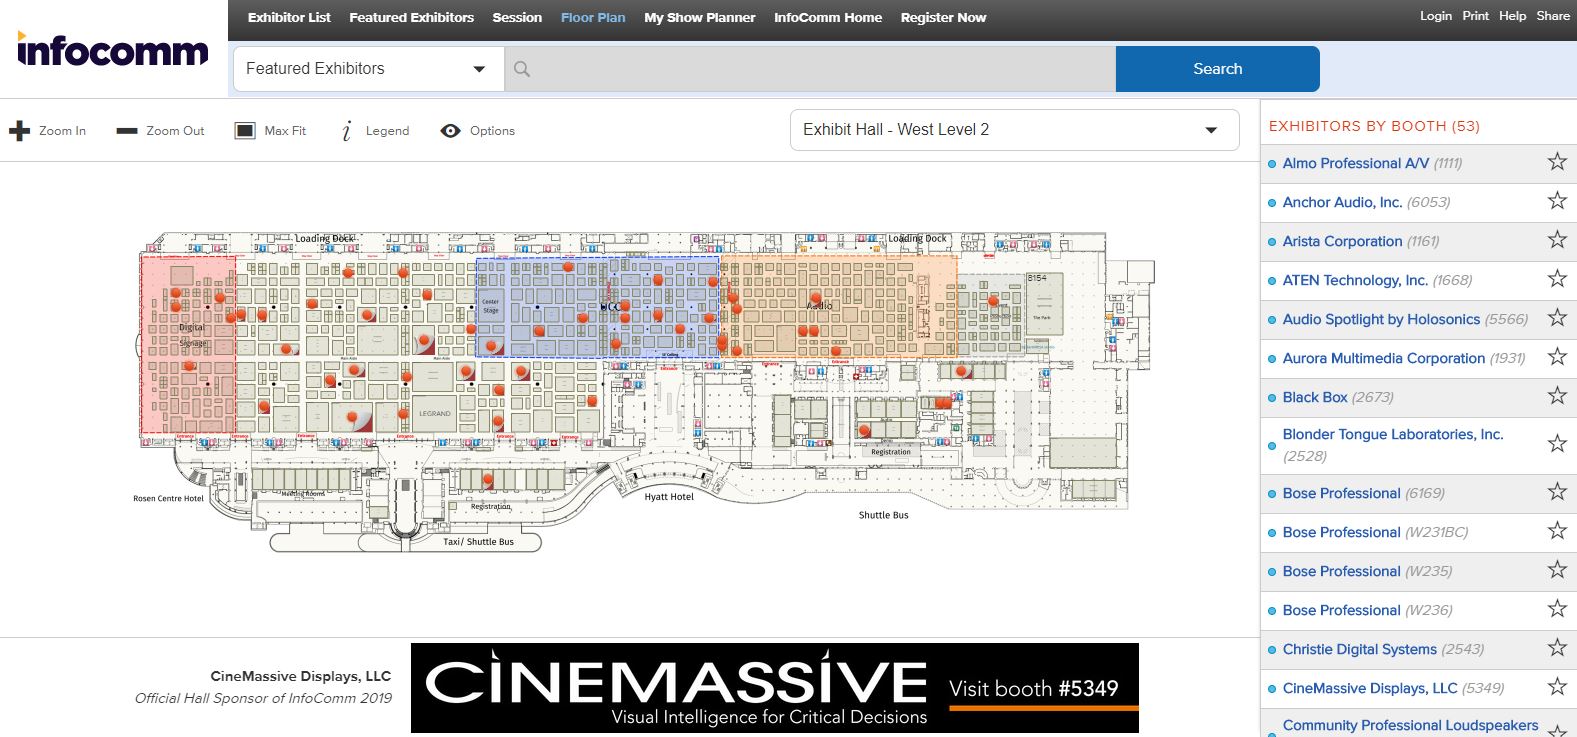Image resolution: width=1577 pixels, height=737 pixels.
Task: Select the Floor Plan menu item
Action: point(593,17)
